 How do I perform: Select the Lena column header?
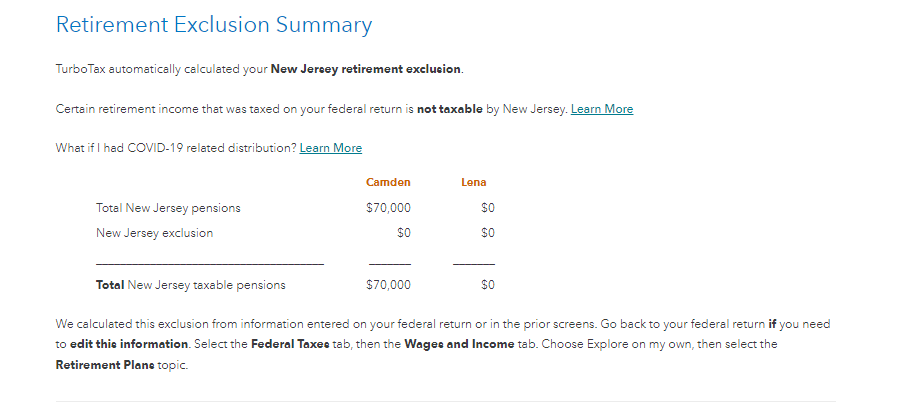click(474, 182)
